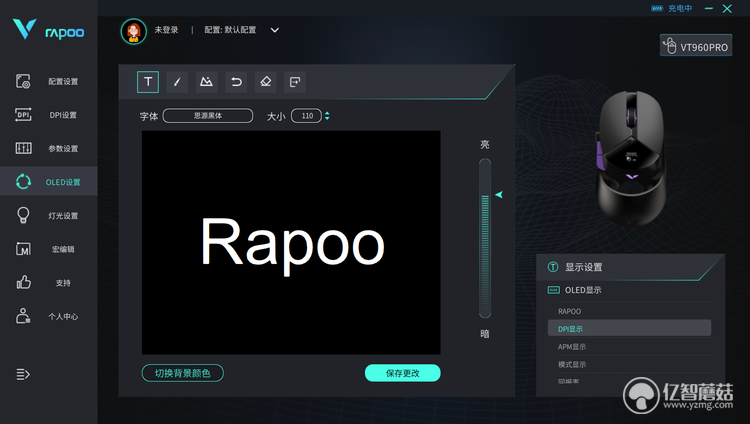Viewport: 750px width, 424px height.
Task: Click the size stepper arrows
Action: [327, 116]
